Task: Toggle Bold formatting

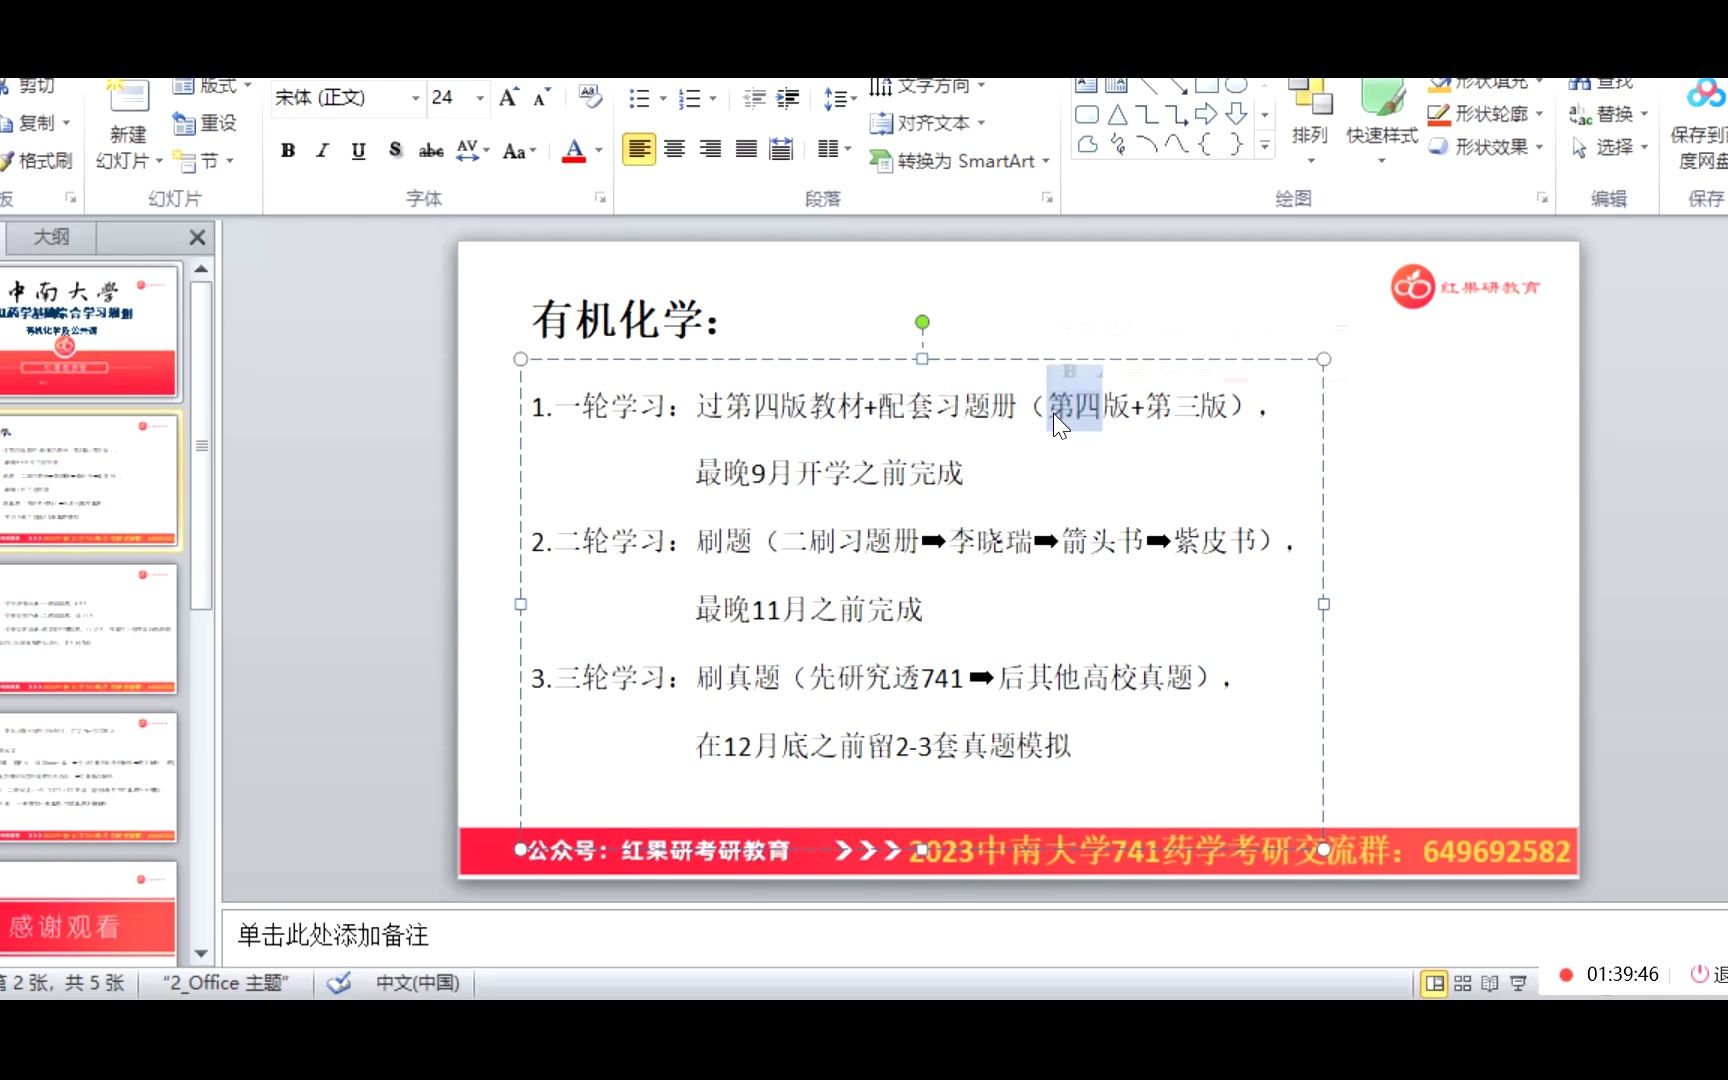Action: (x=288, y=150)
